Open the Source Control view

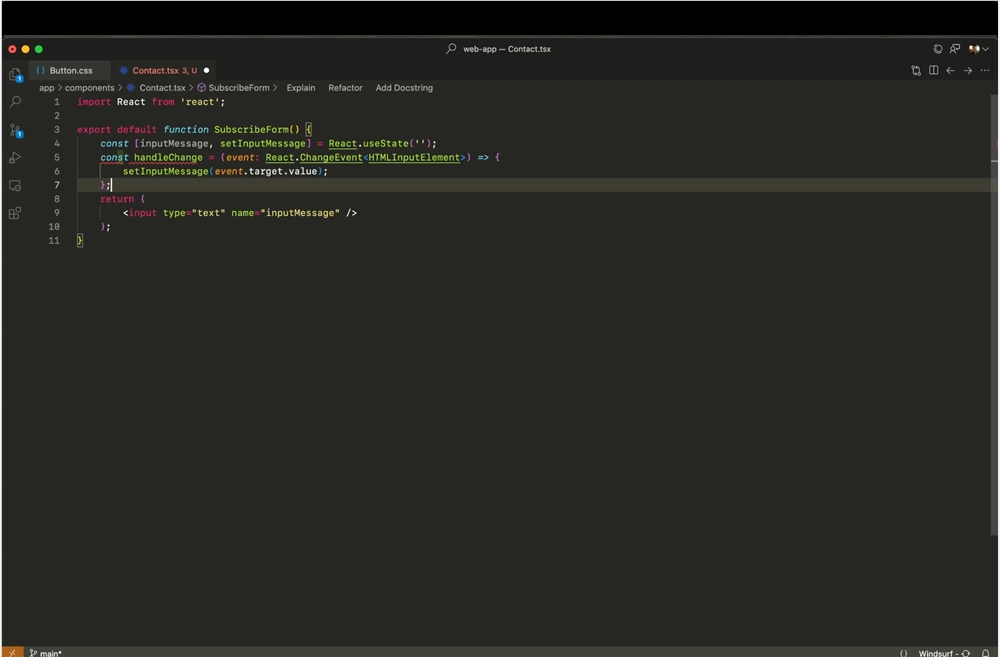15,131
